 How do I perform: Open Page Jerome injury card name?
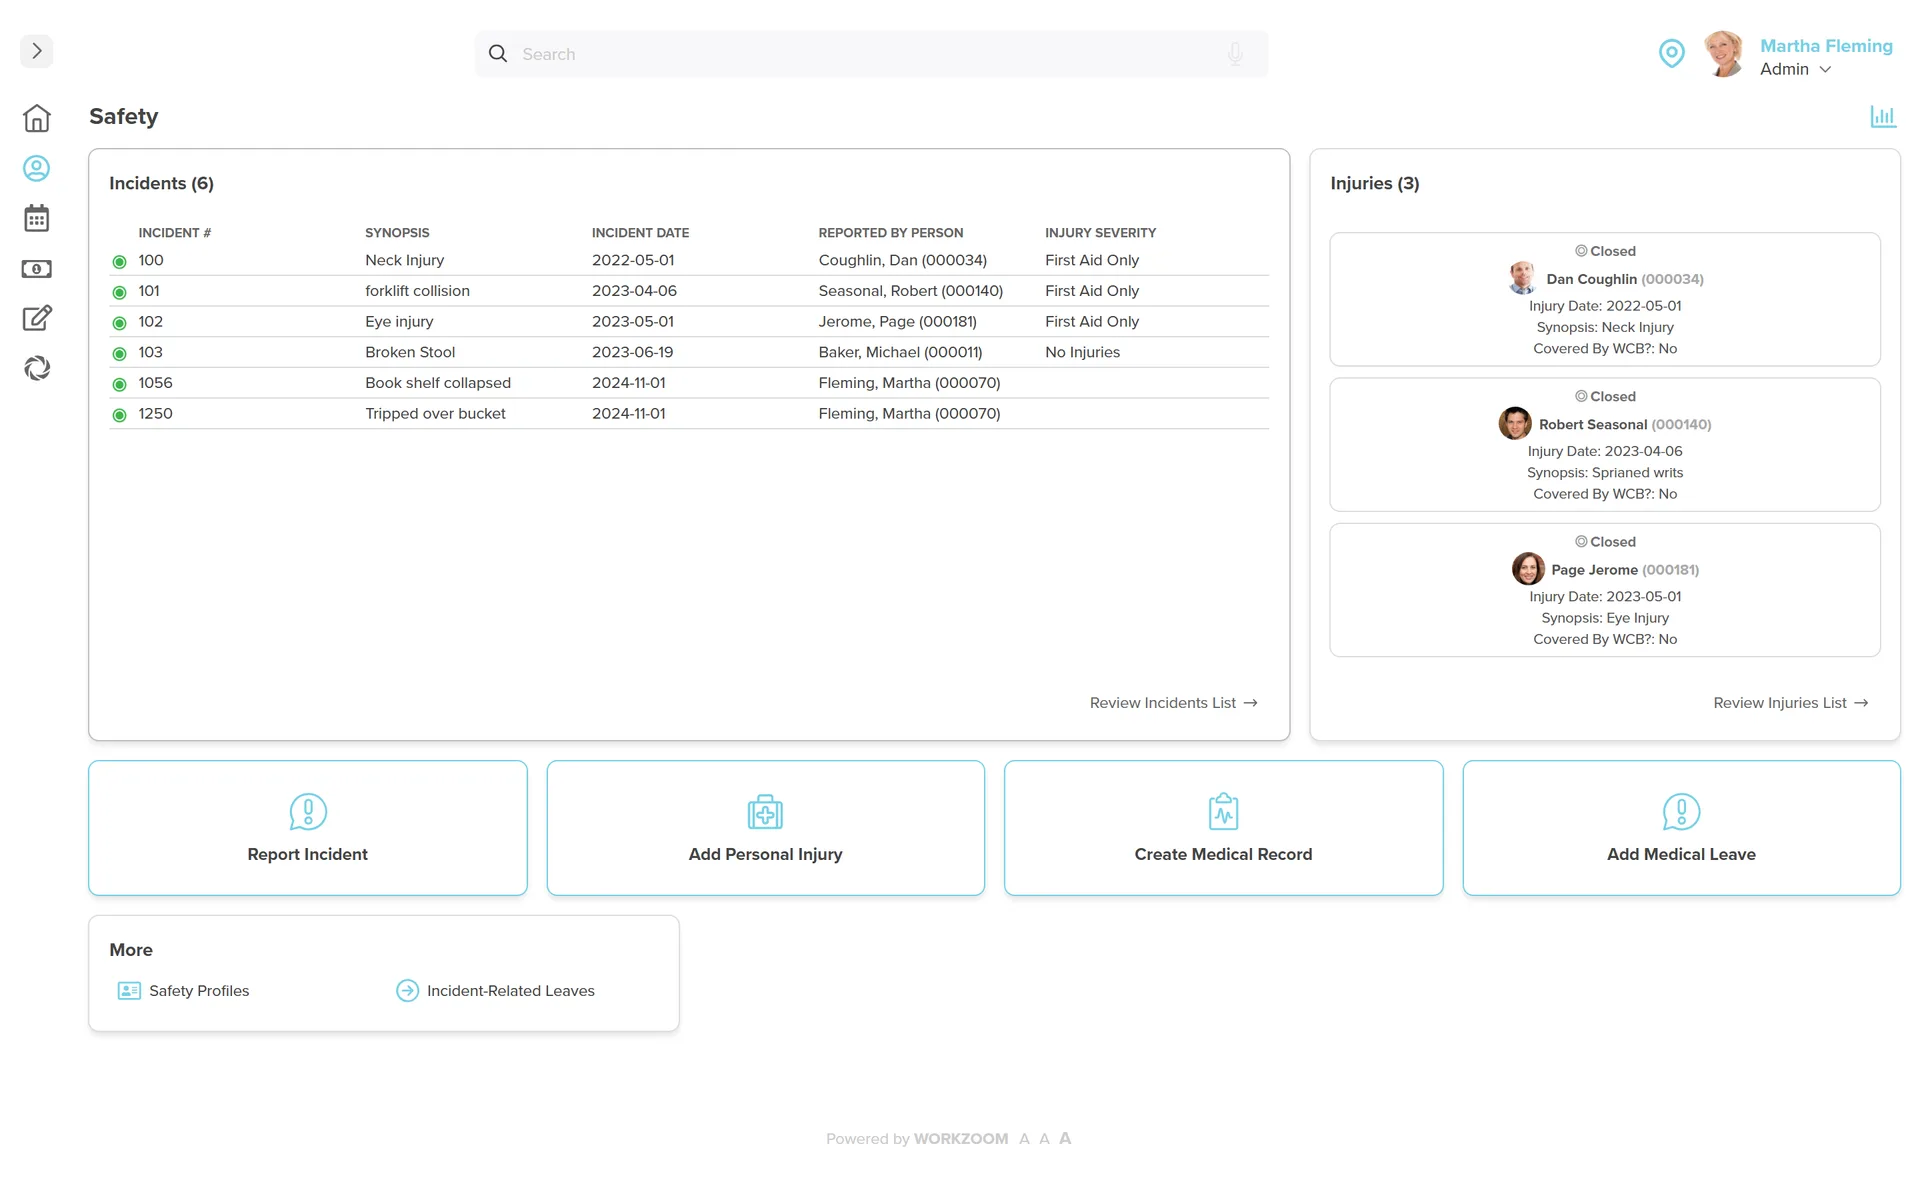(x=1594, y=570)
